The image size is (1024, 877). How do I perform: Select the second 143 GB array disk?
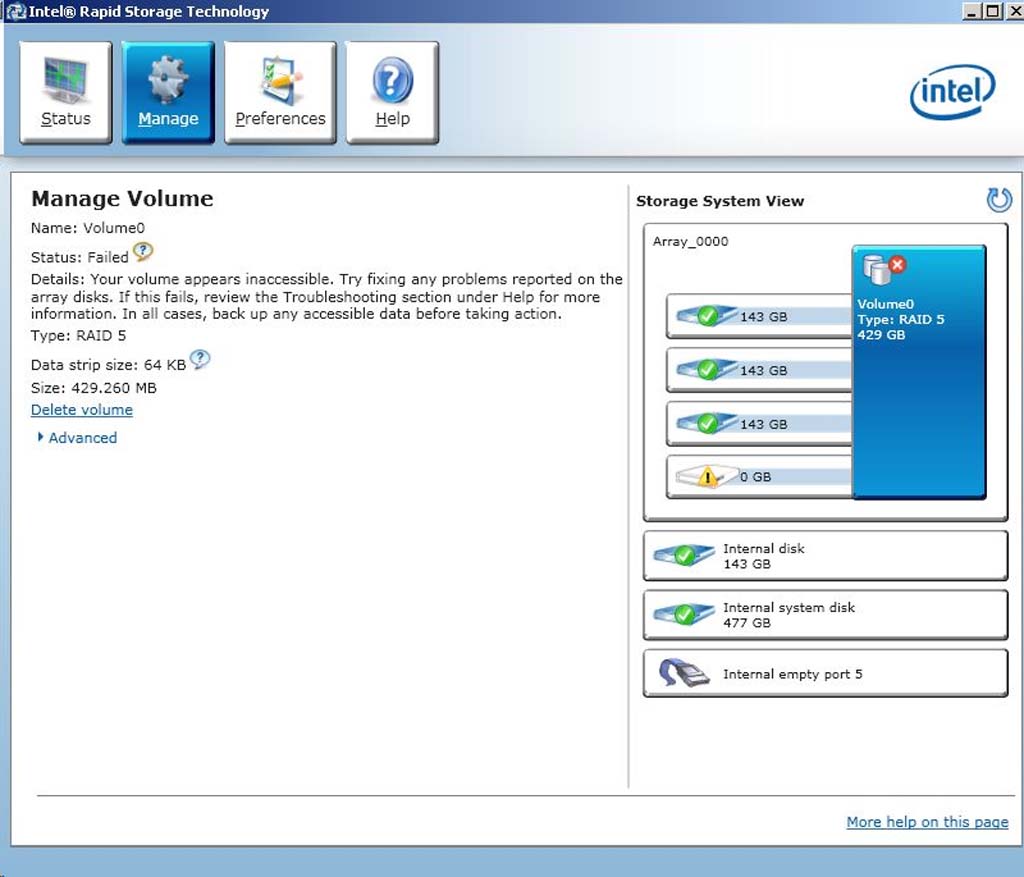759,370
